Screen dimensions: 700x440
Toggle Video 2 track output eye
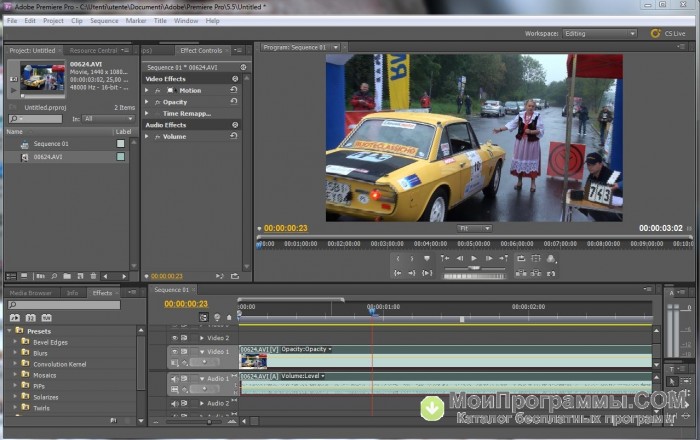click(175, 338)
